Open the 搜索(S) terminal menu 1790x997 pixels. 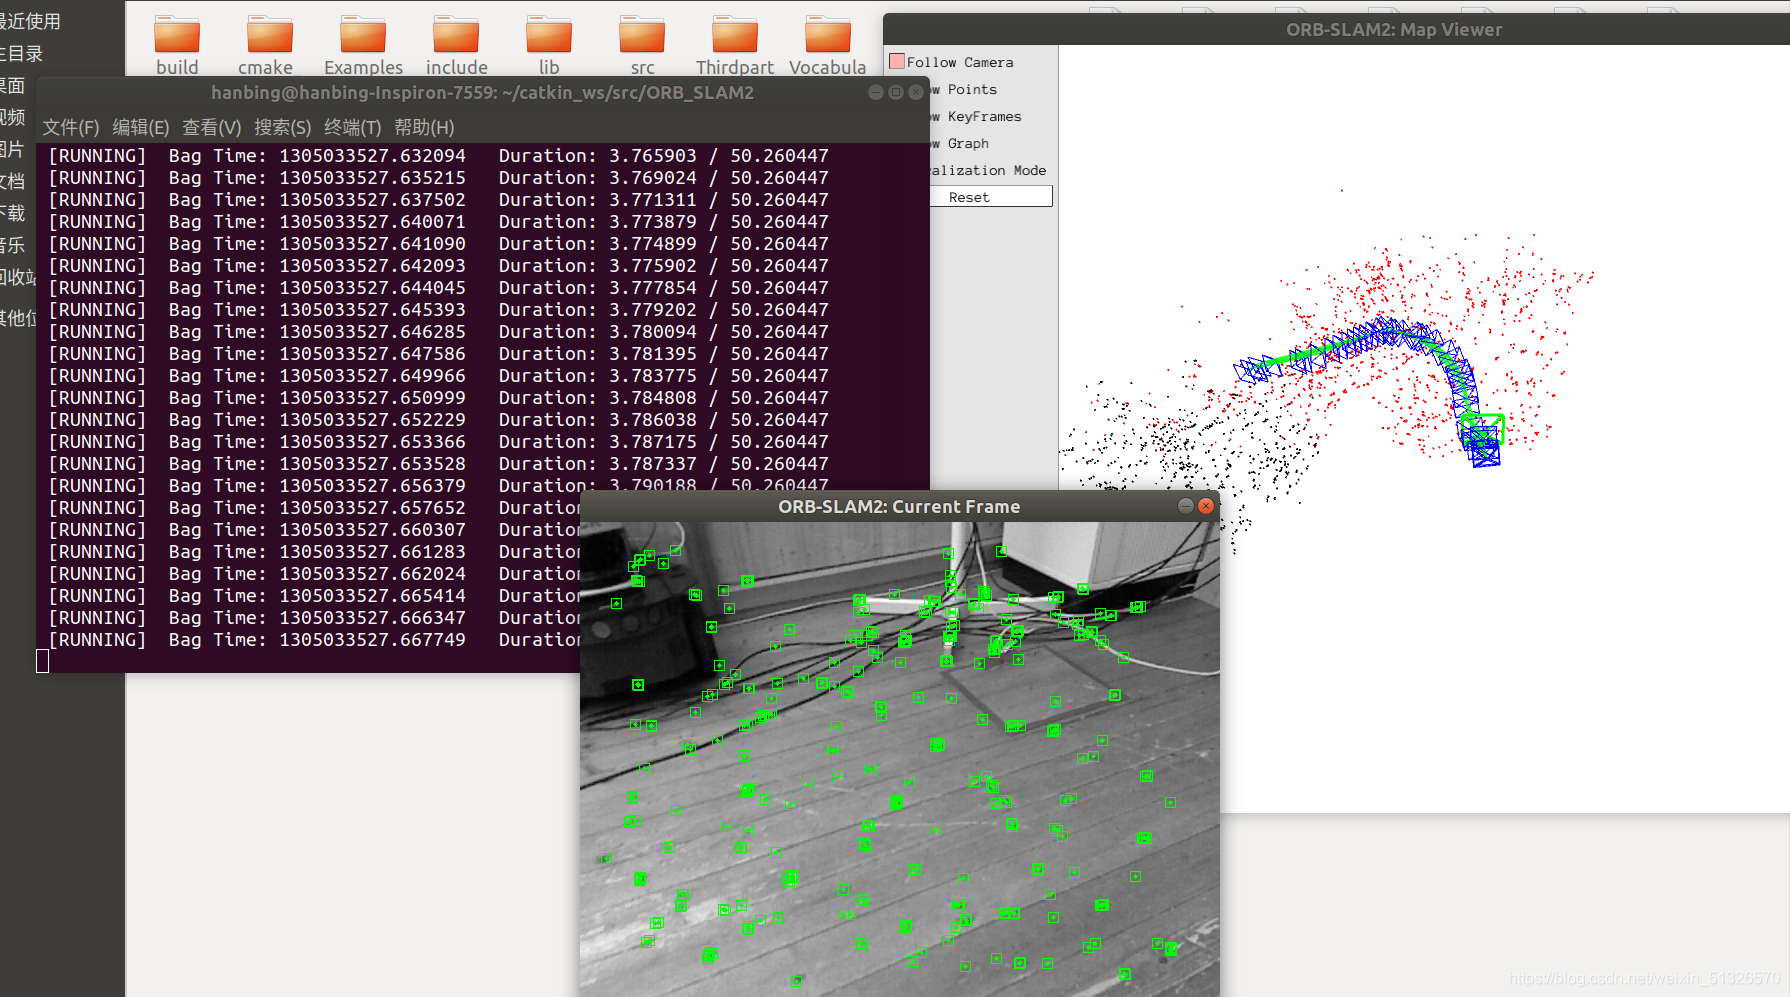point(283,127)
